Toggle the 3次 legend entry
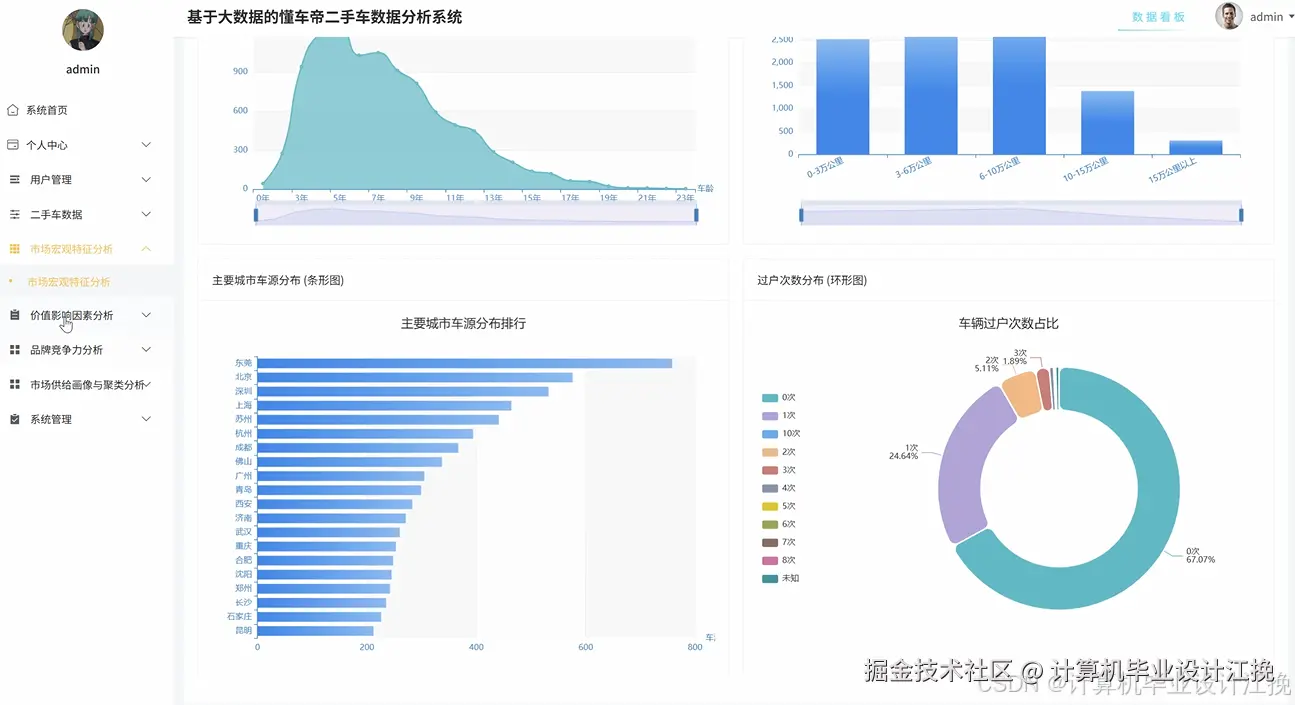 tap(779, 470)
